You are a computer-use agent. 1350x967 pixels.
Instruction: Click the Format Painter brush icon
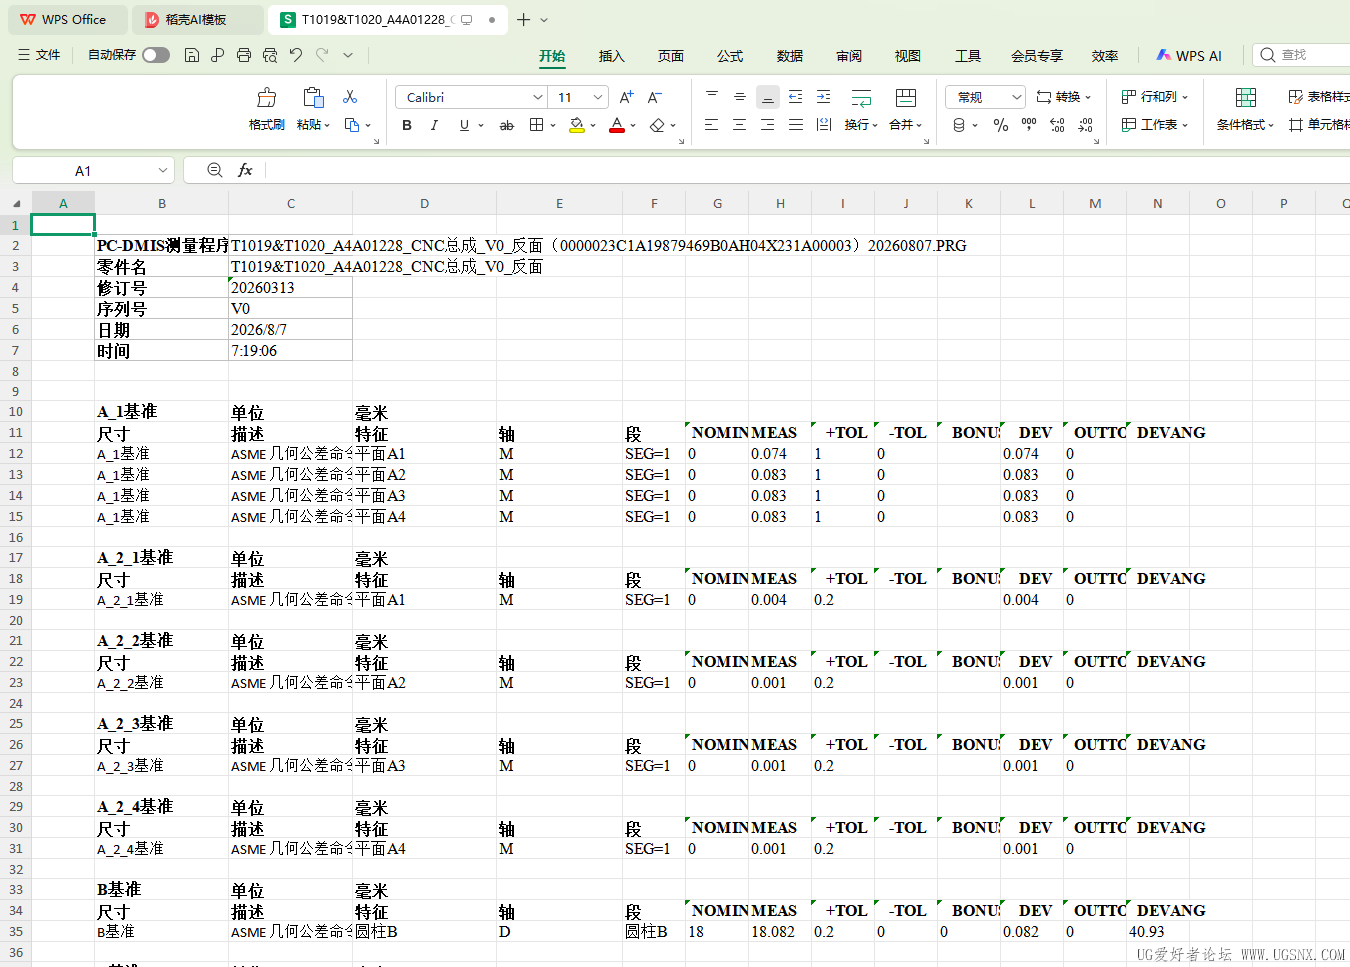266,97
